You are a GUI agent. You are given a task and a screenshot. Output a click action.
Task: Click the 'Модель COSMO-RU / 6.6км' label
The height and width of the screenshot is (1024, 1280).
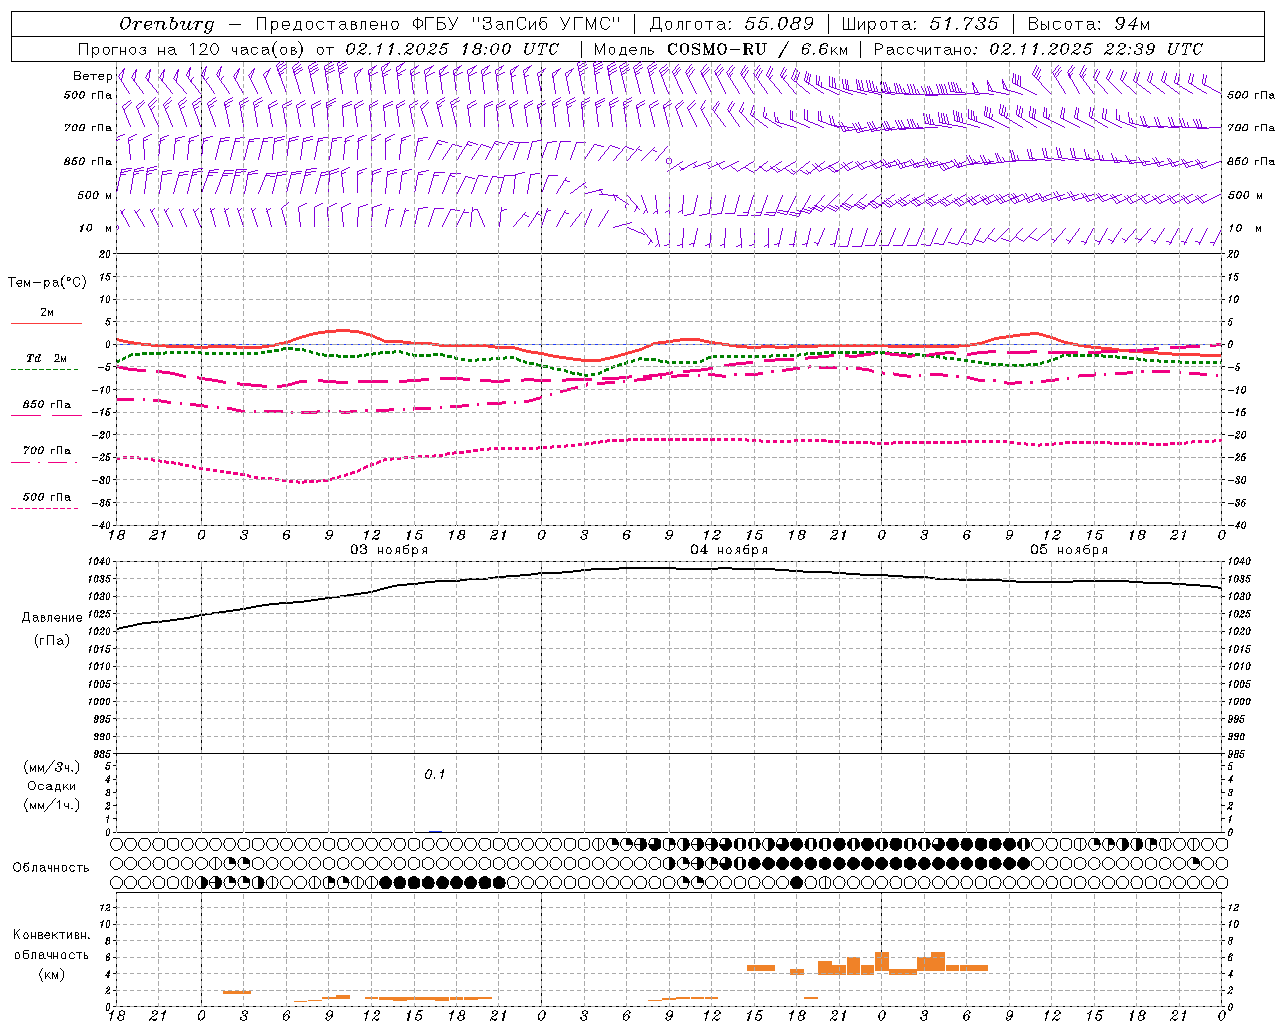coord(720,49)
